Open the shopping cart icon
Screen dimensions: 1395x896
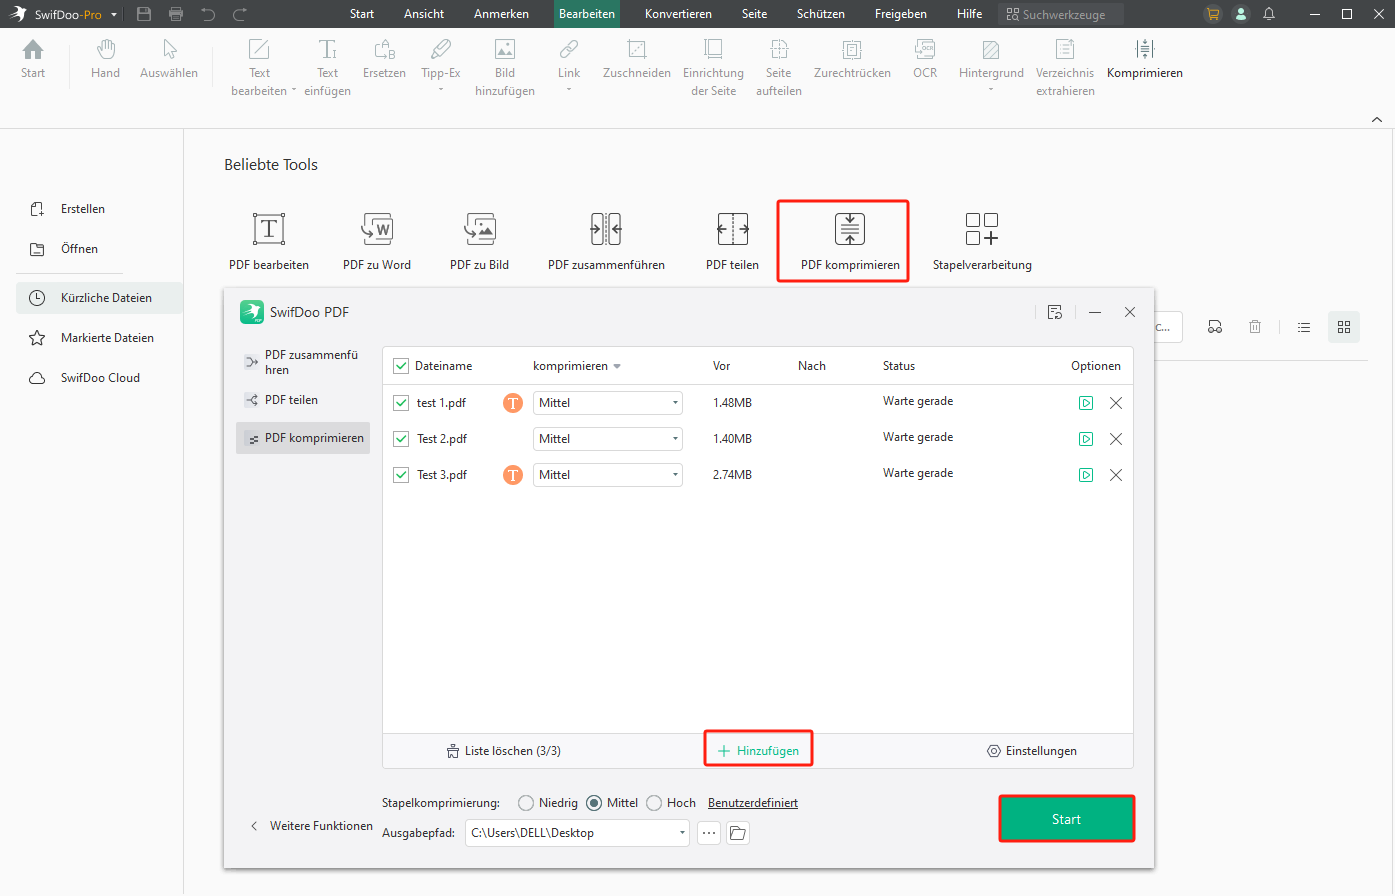[1213, 14]
